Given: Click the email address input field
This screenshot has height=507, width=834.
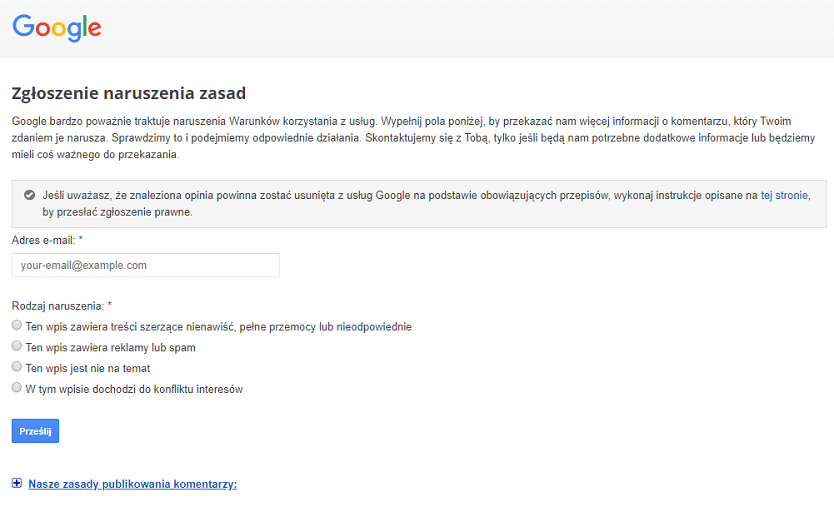Looking at the screenshot, I should 146,265.
